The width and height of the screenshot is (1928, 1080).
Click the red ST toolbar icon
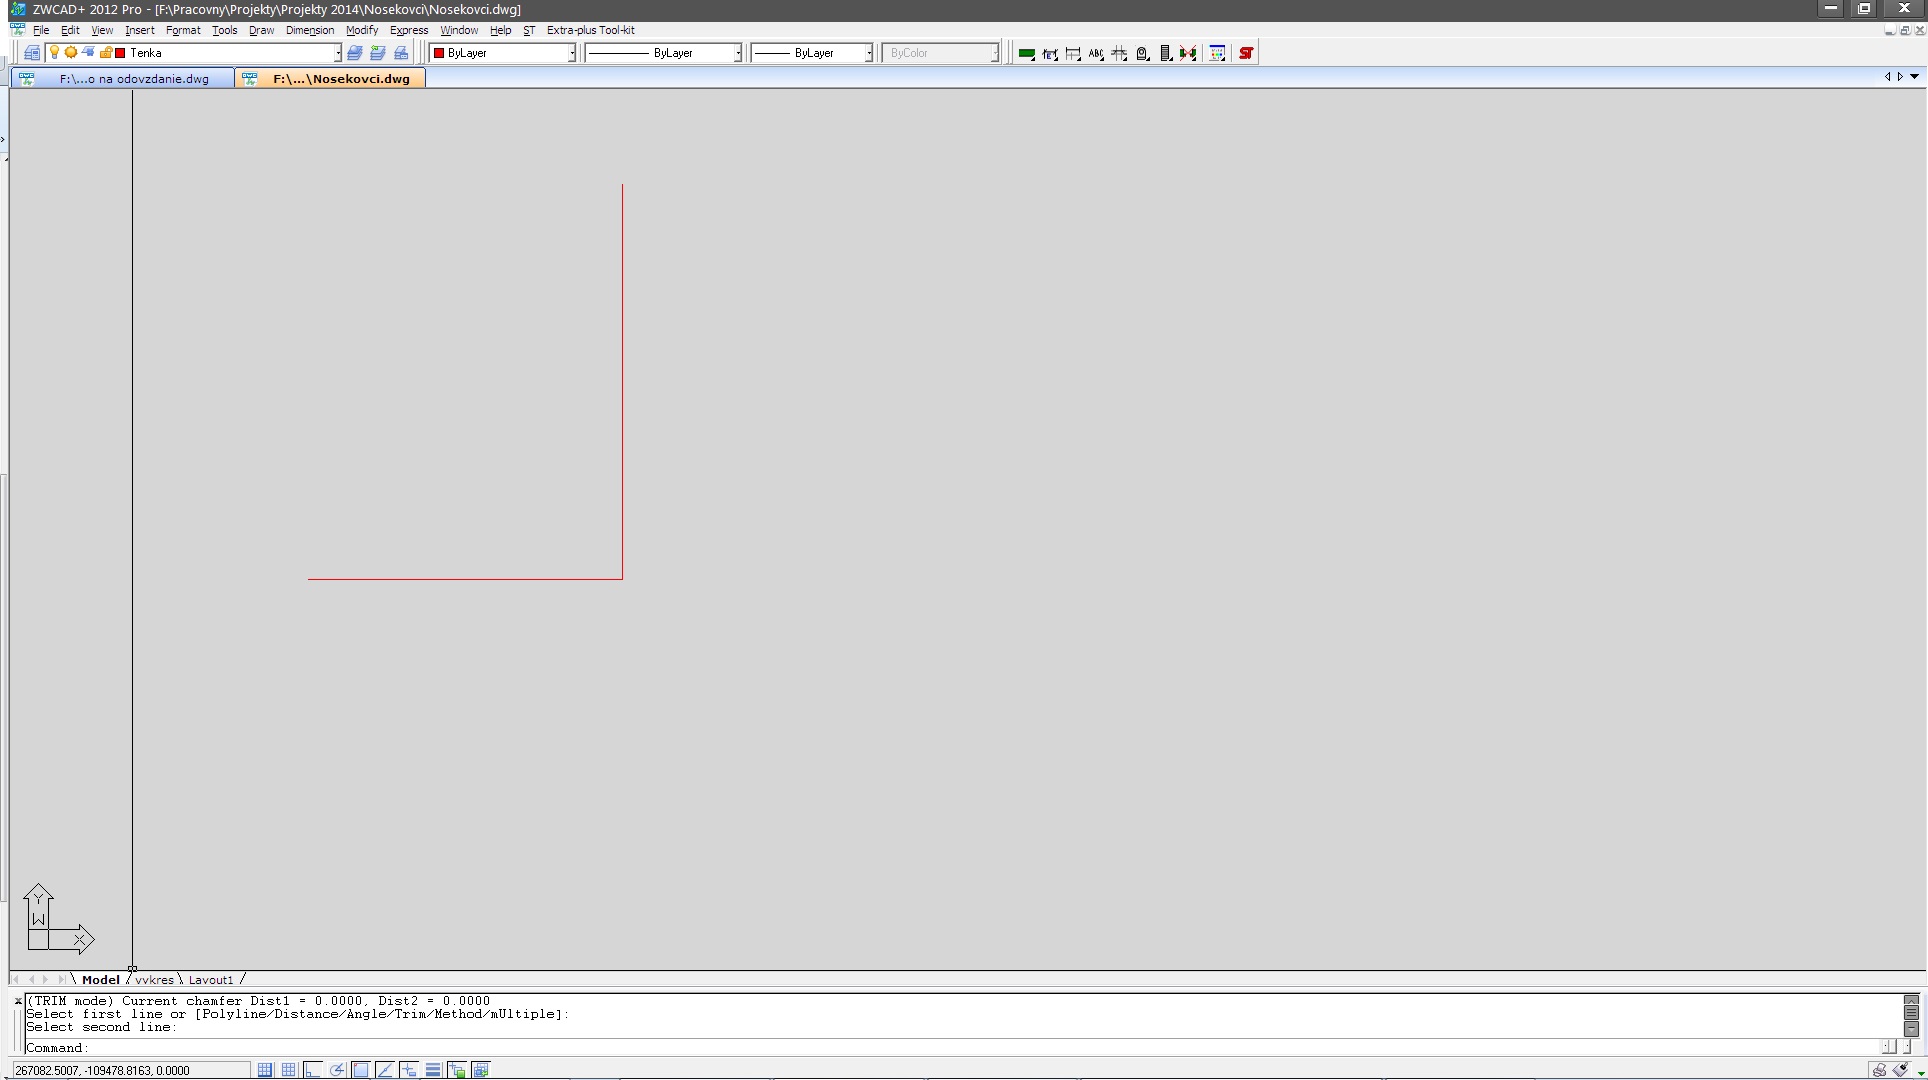(1246, 53)
